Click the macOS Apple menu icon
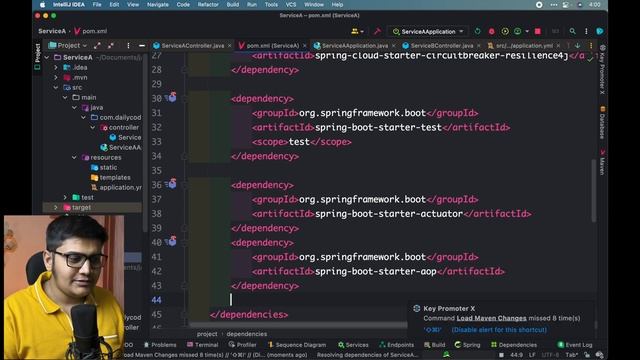Viewport: 640px width, 360px height. 42,5
